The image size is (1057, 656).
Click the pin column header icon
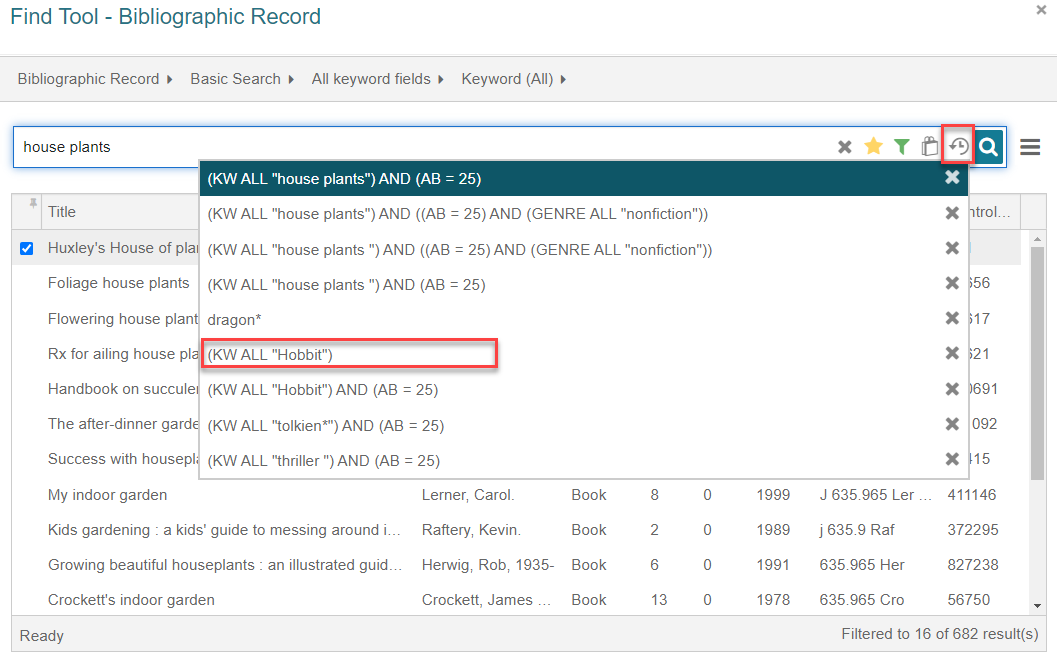click(32, 204)
